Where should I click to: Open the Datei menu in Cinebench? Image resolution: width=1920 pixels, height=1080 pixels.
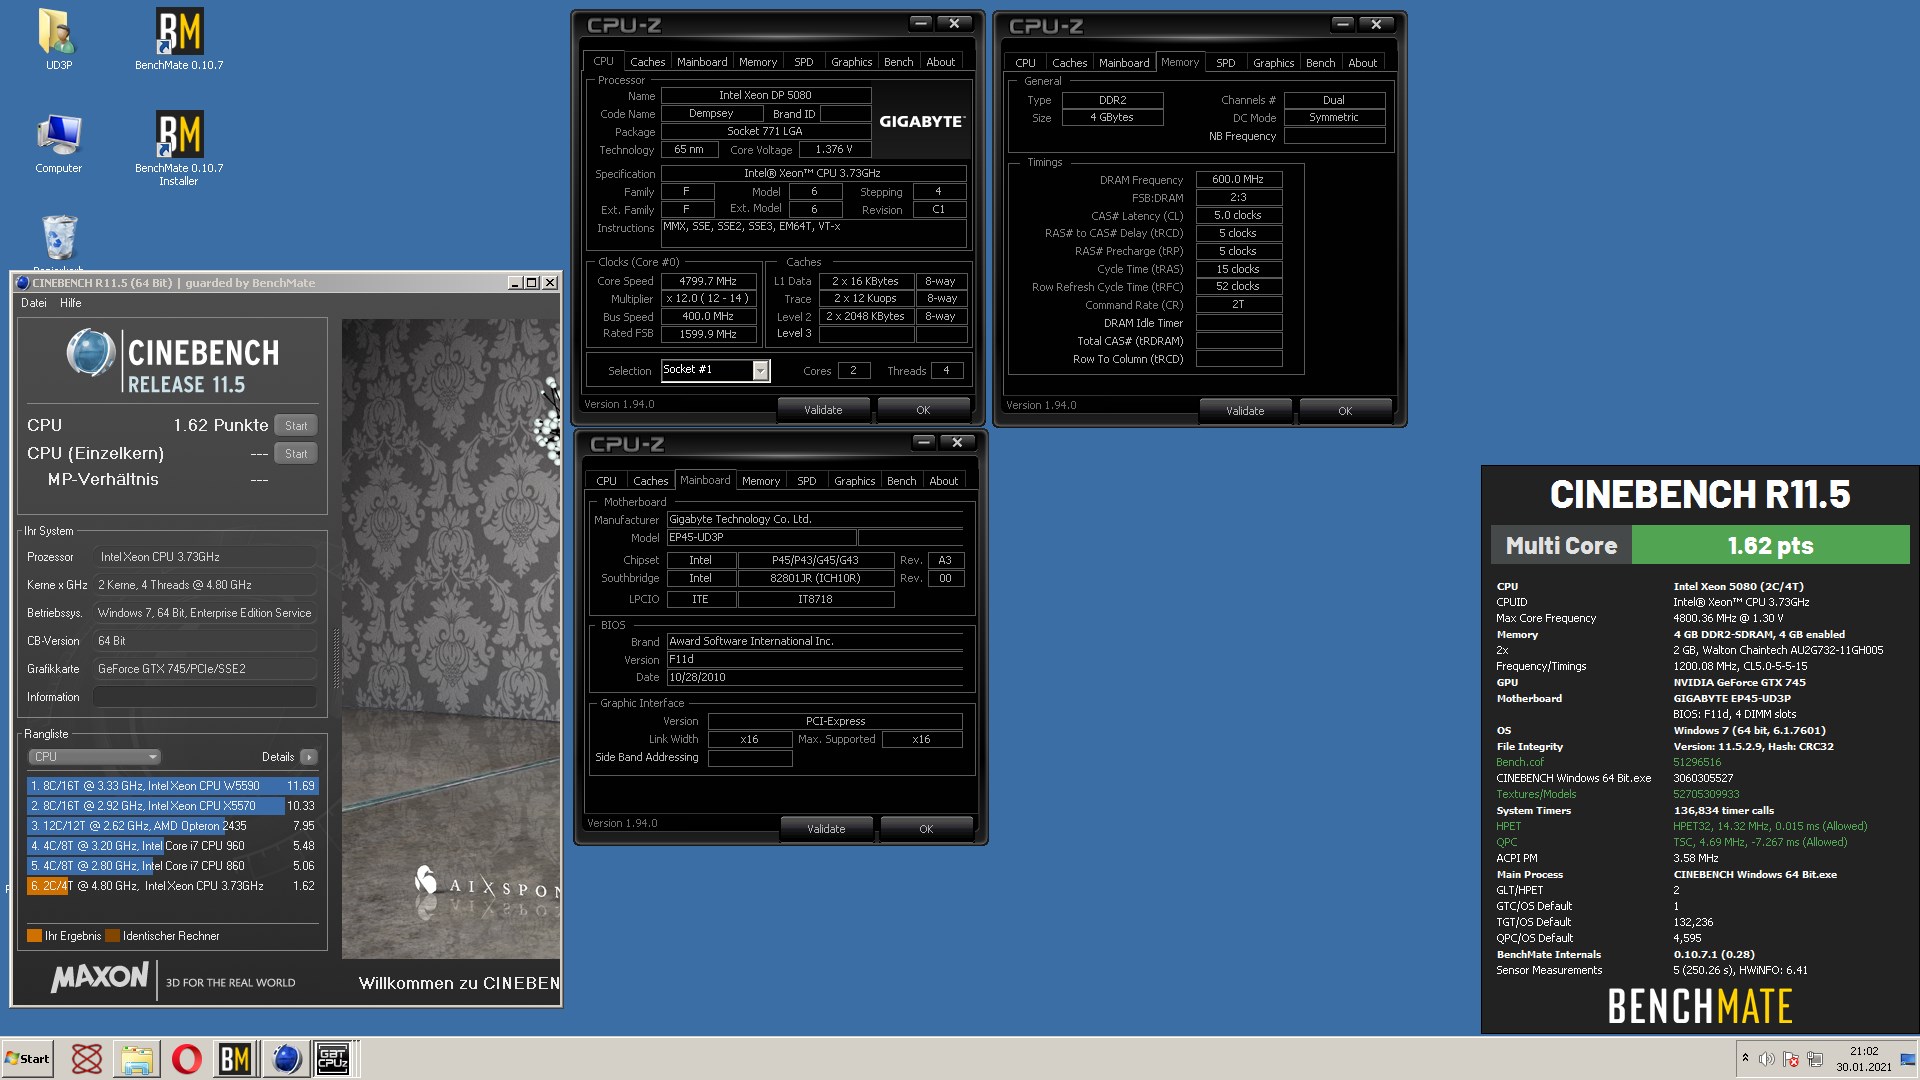coord(34,303)
